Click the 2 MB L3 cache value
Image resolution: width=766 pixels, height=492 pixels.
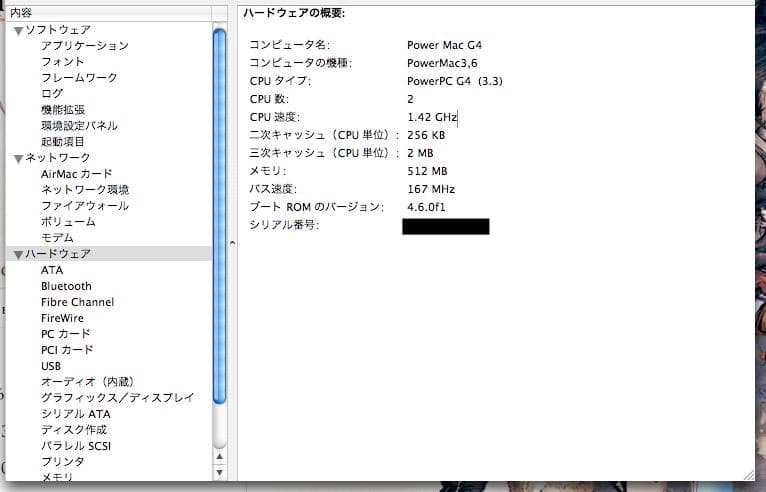420,153
